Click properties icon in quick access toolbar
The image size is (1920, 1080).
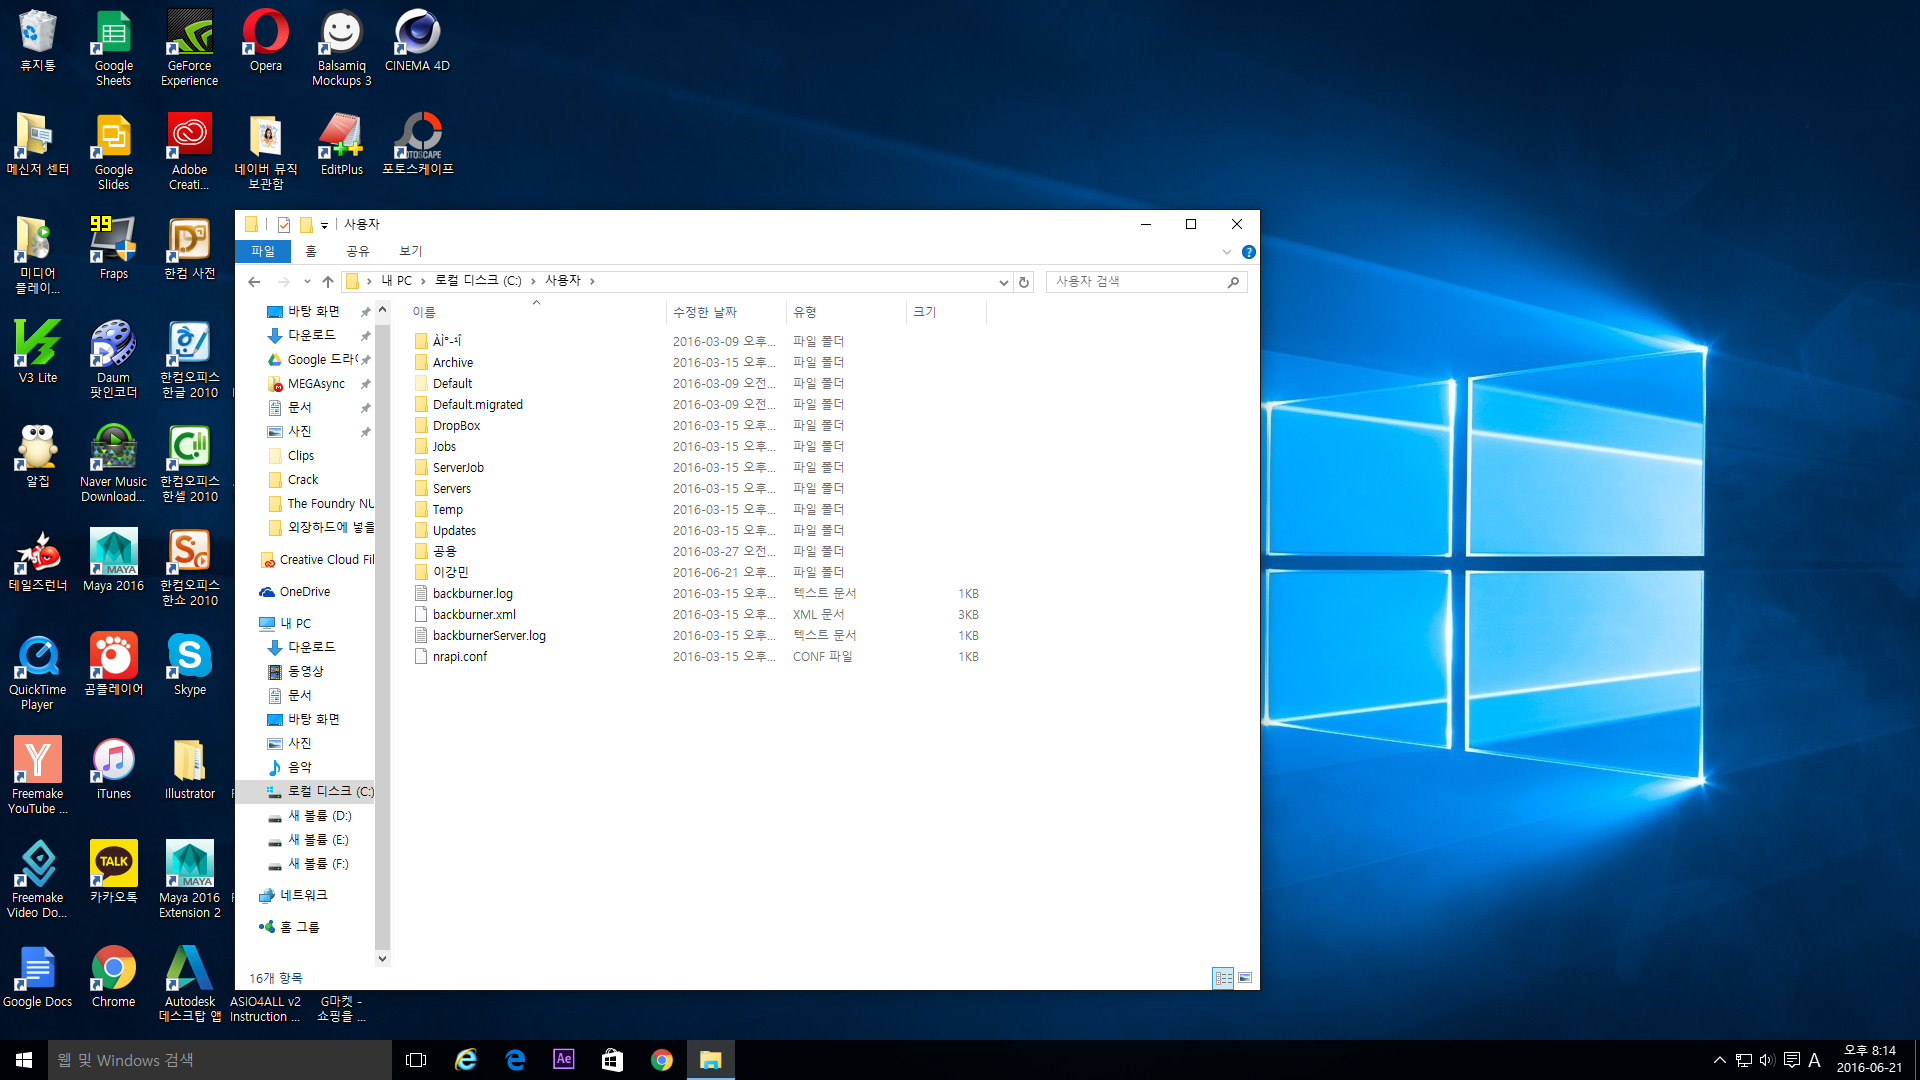[284, 225]
